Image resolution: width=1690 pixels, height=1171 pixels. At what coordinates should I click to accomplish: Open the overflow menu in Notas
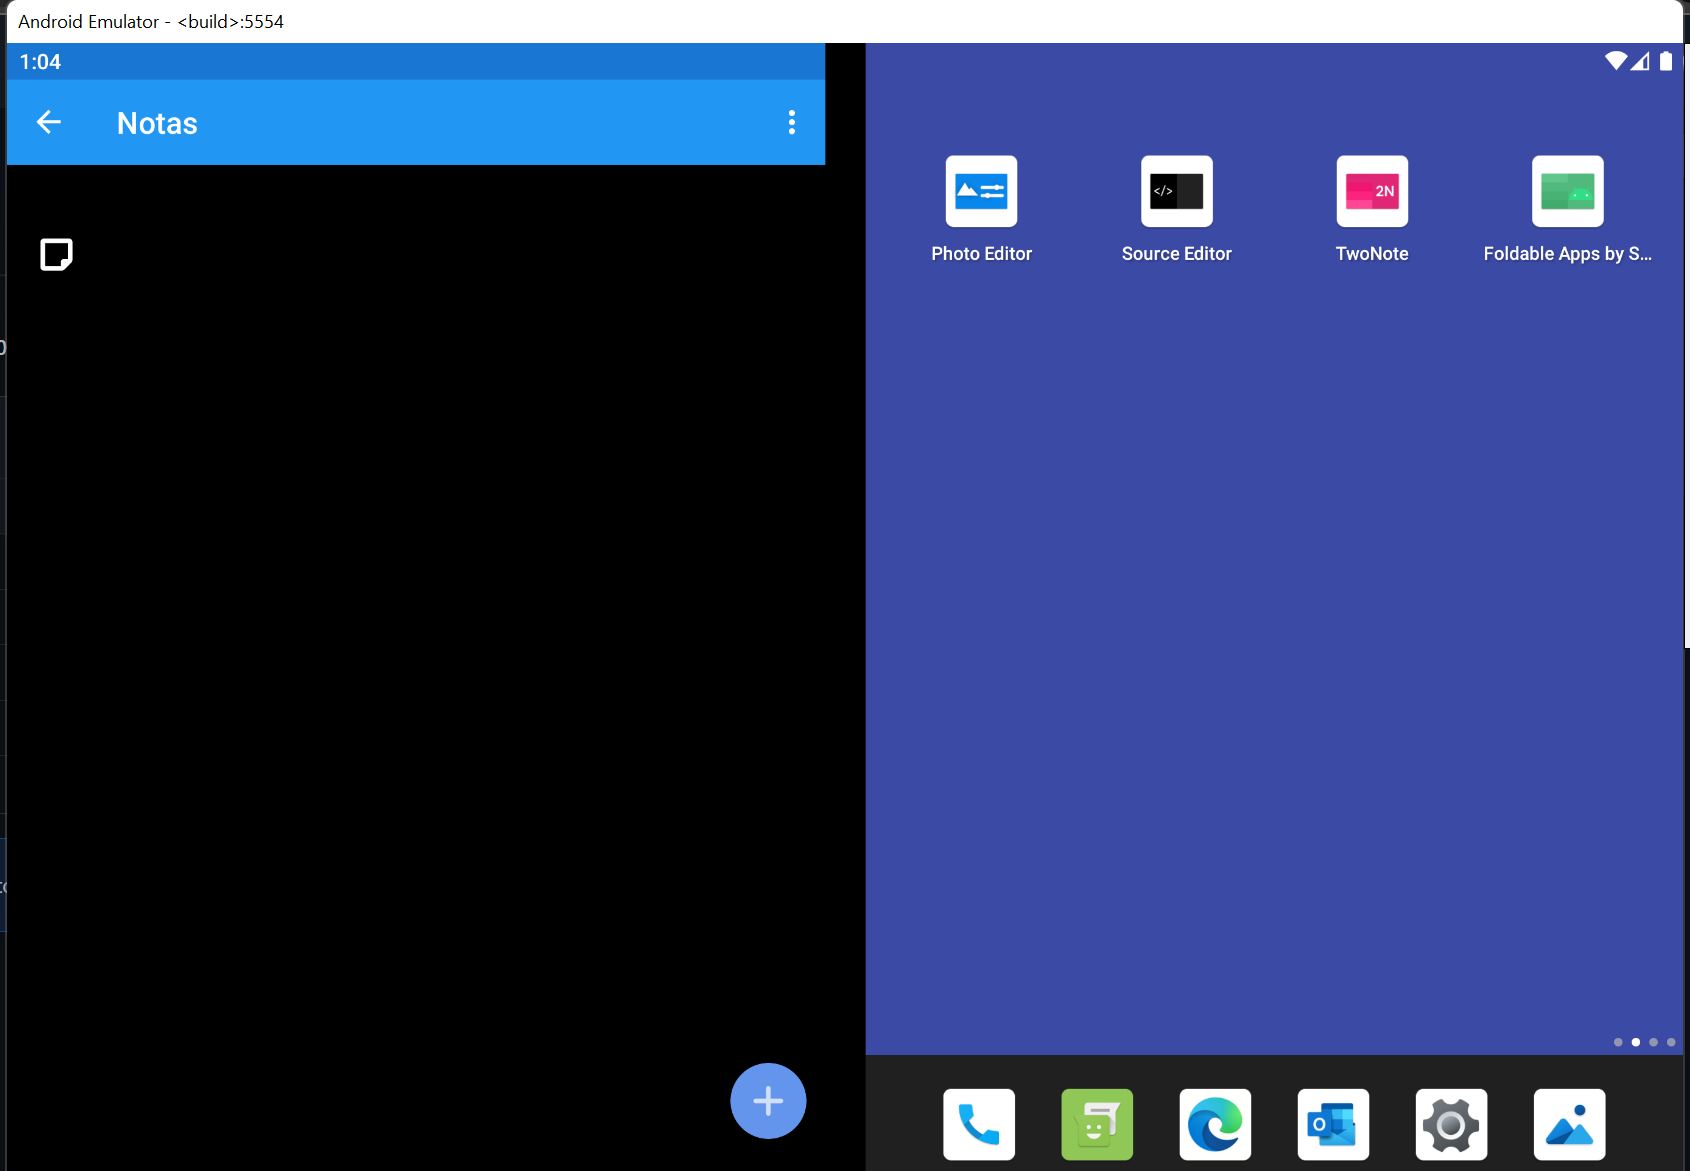(x=791, y=122)
